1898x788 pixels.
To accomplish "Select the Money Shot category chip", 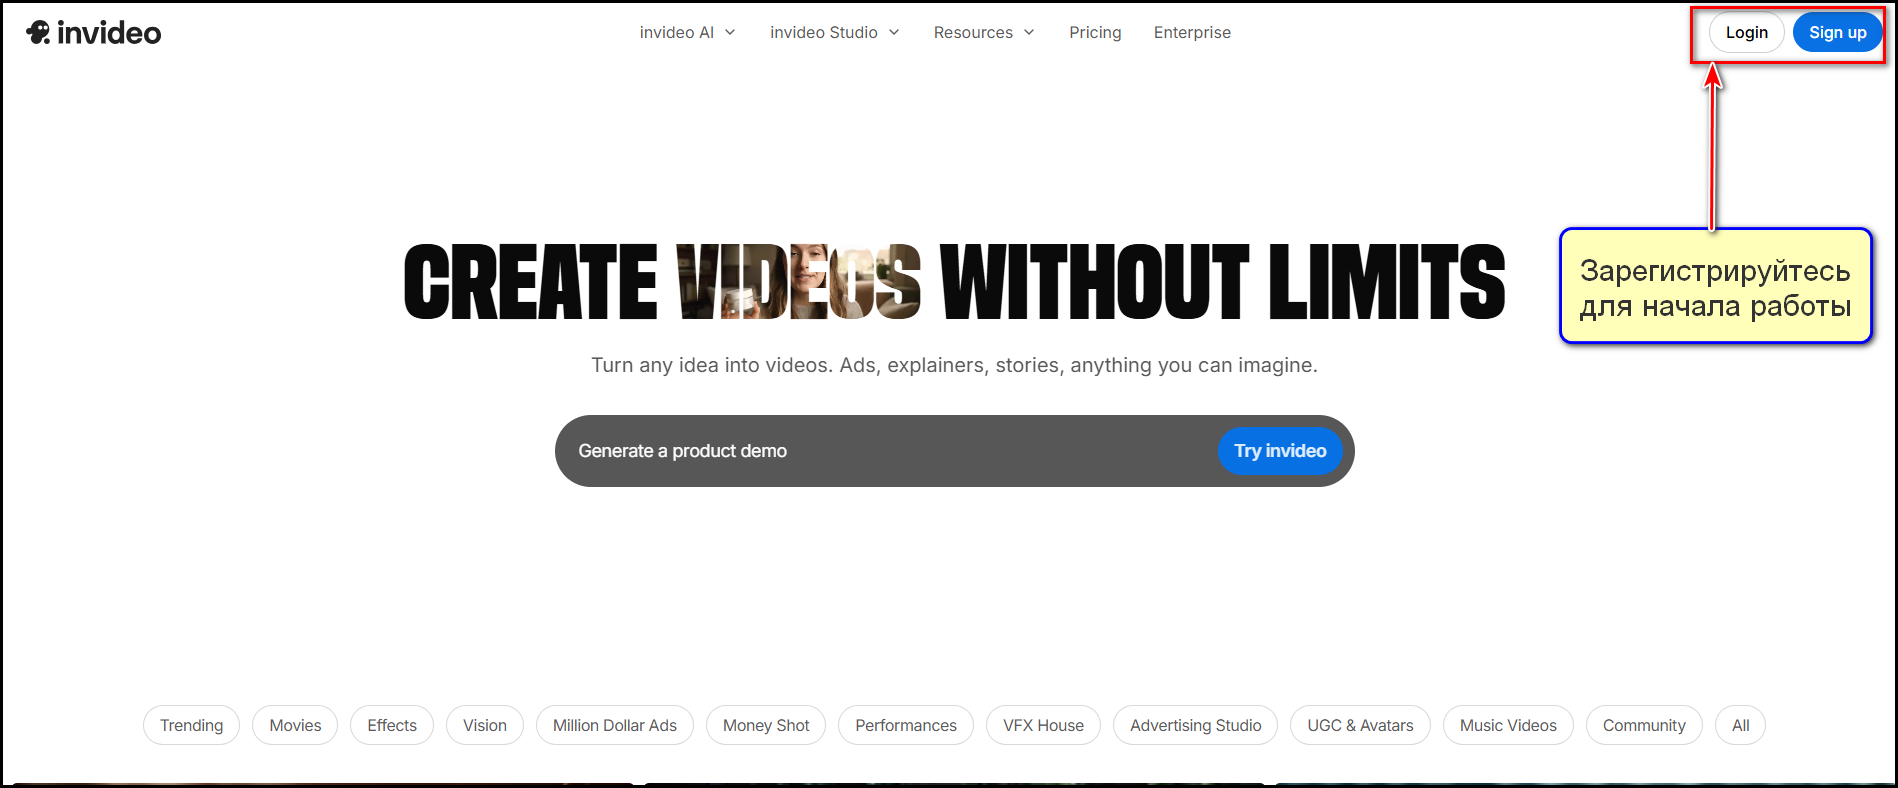I will pos(766,725).
